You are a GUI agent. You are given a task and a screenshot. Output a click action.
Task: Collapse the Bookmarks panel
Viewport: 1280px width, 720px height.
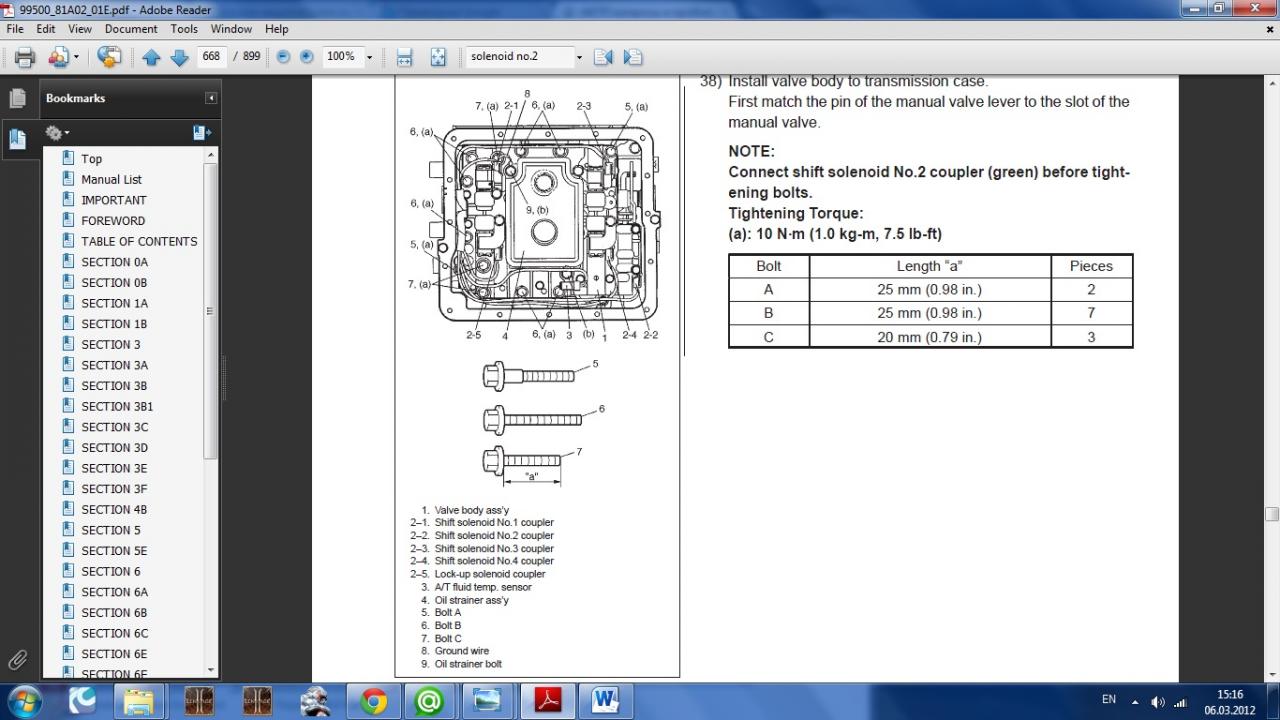click(211, 98)
